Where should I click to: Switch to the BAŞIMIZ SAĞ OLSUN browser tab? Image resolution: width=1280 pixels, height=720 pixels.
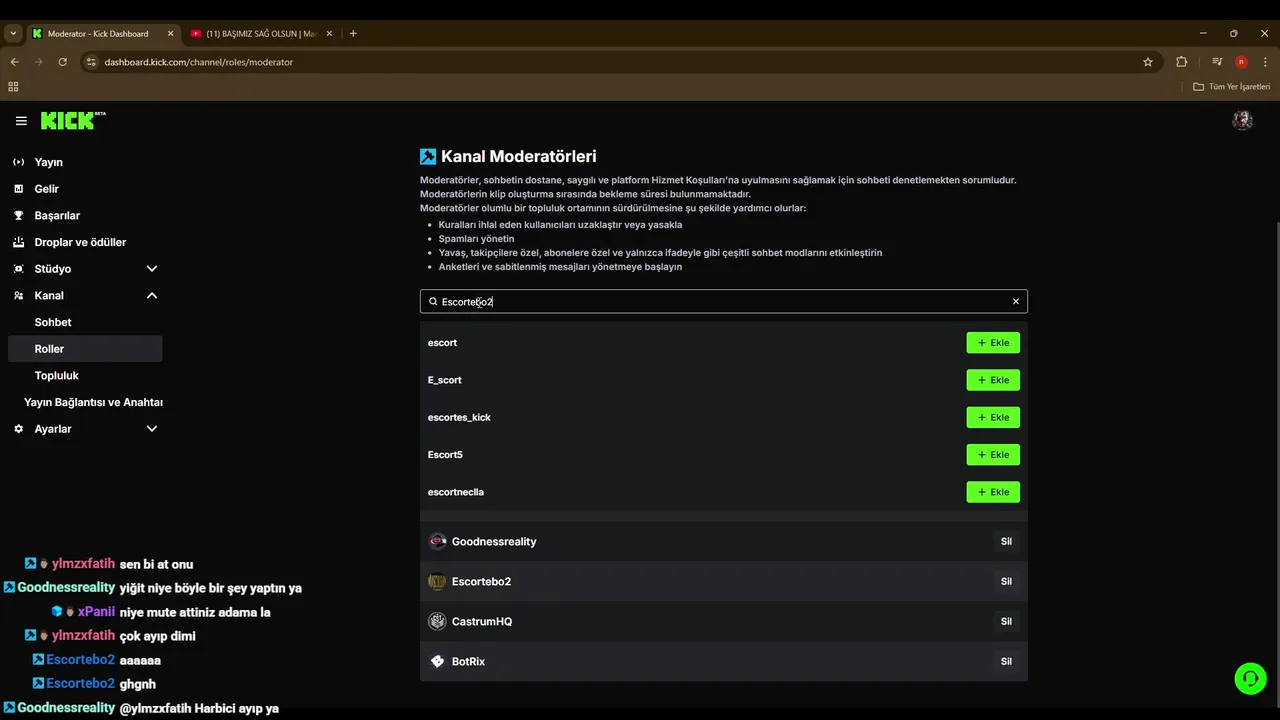260,34
